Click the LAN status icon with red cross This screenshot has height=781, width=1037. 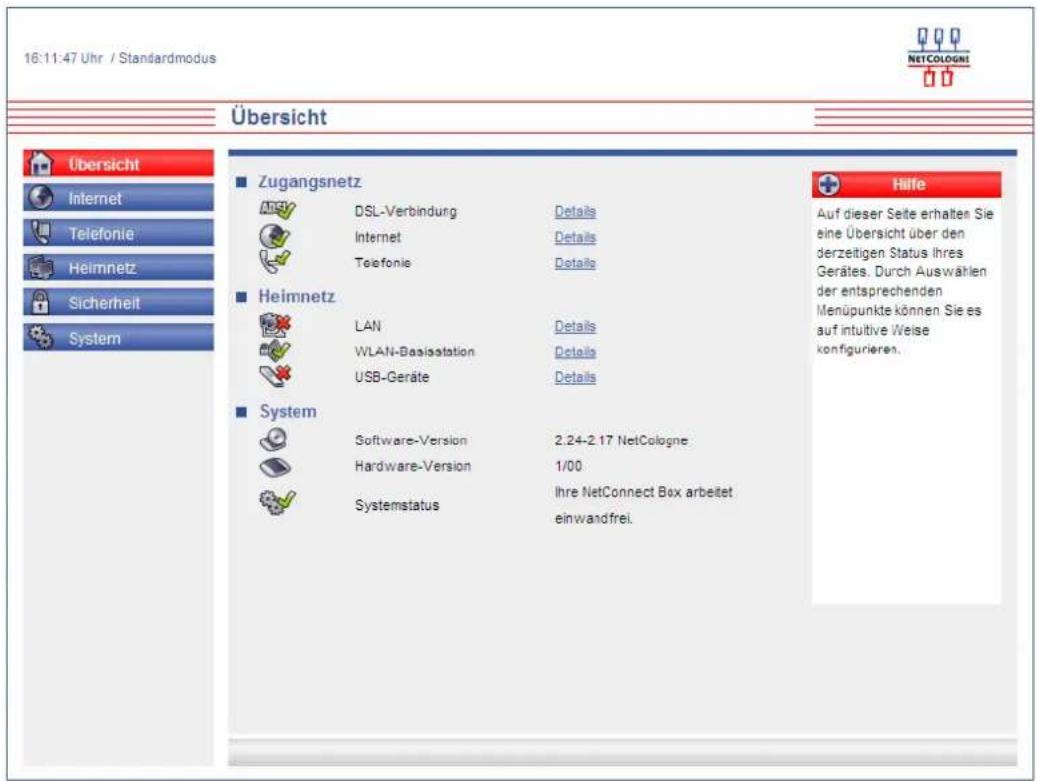click(x=275, y=325)
